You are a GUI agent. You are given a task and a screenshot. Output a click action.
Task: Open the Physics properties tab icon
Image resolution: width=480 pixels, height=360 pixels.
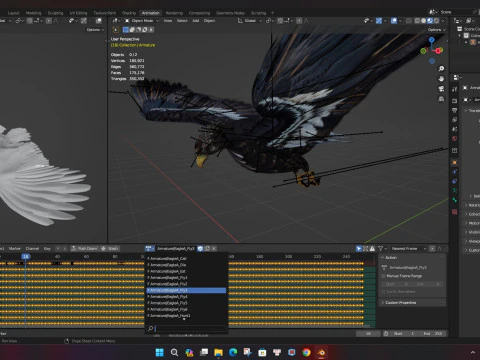454,172
